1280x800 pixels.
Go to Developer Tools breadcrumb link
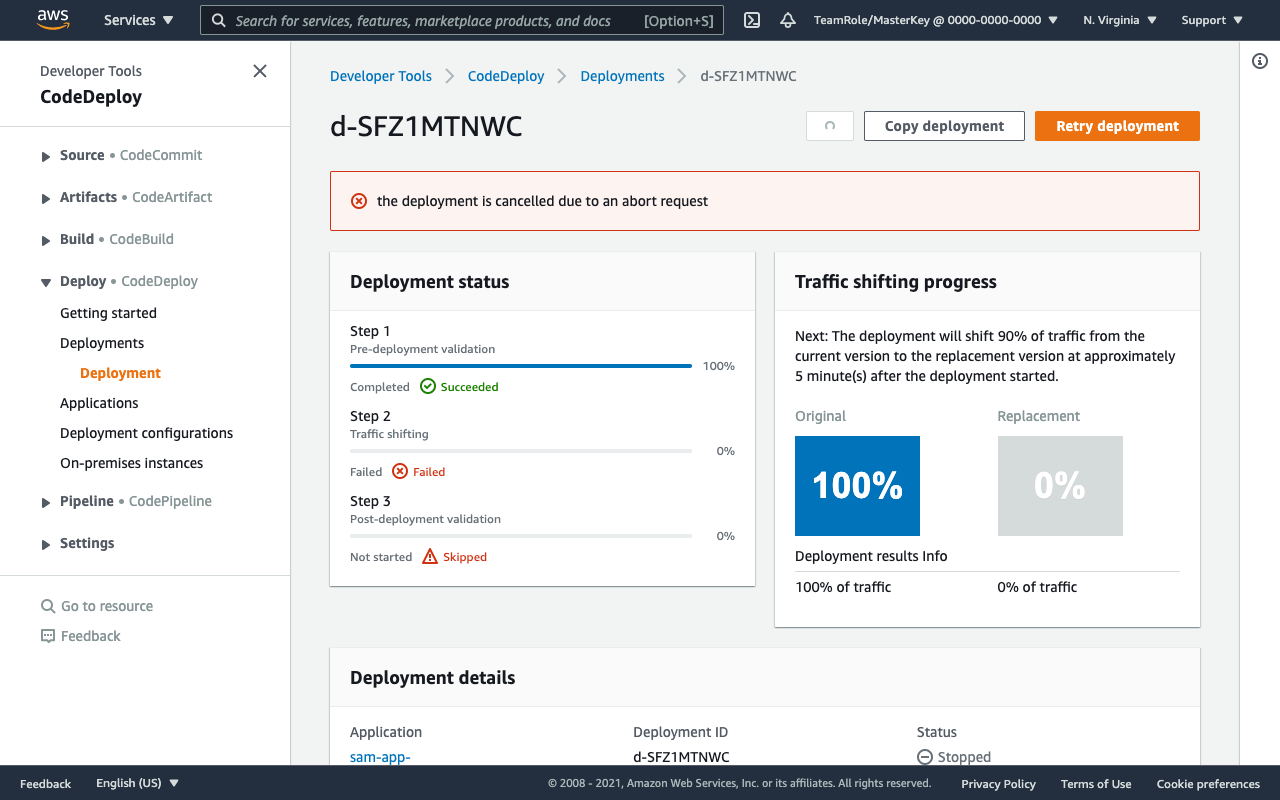click(381, 76)
